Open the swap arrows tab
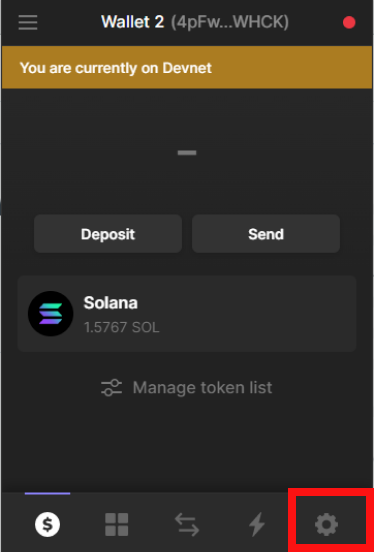Screen dimensions: 374x552 (x=187, y=525)
